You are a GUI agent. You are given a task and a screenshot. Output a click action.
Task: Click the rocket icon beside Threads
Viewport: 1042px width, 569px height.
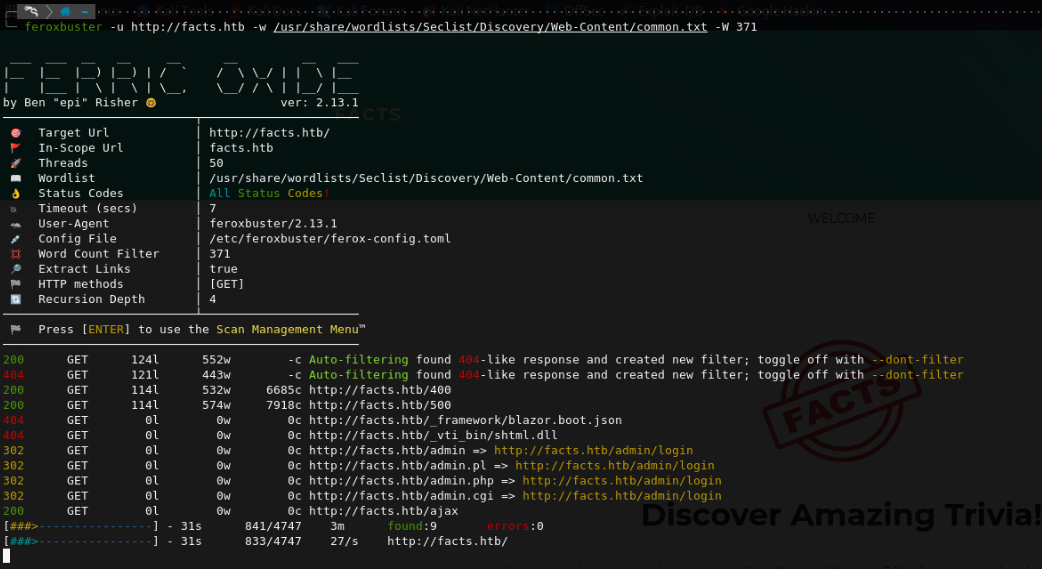point(15,163)
